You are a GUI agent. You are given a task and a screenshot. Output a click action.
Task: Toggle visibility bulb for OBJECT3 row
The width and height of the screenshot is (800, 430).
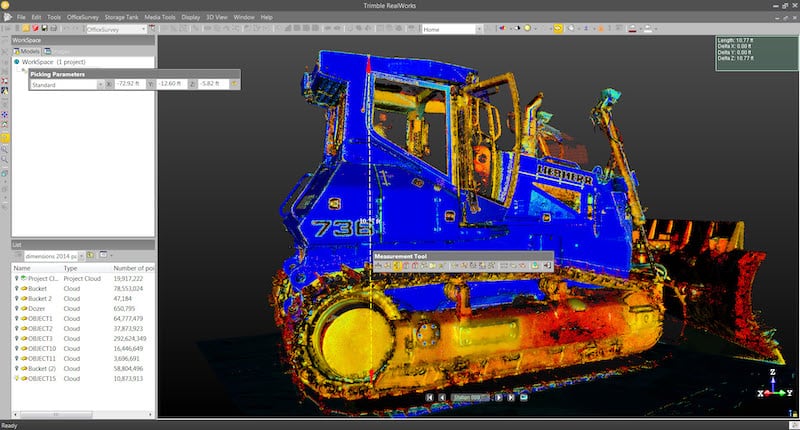tap(16, 338)
